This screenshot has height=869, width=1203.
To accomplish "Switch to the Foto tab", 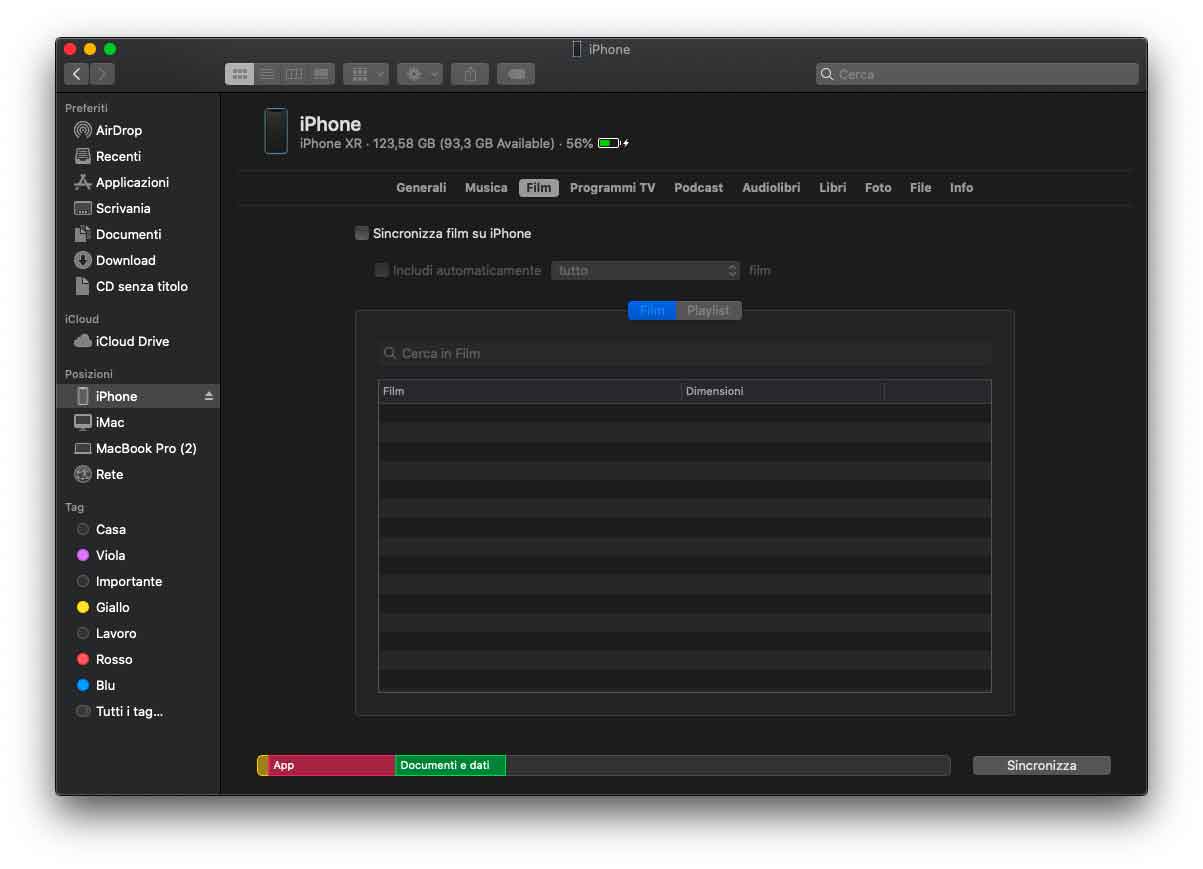I will [878, 188].
